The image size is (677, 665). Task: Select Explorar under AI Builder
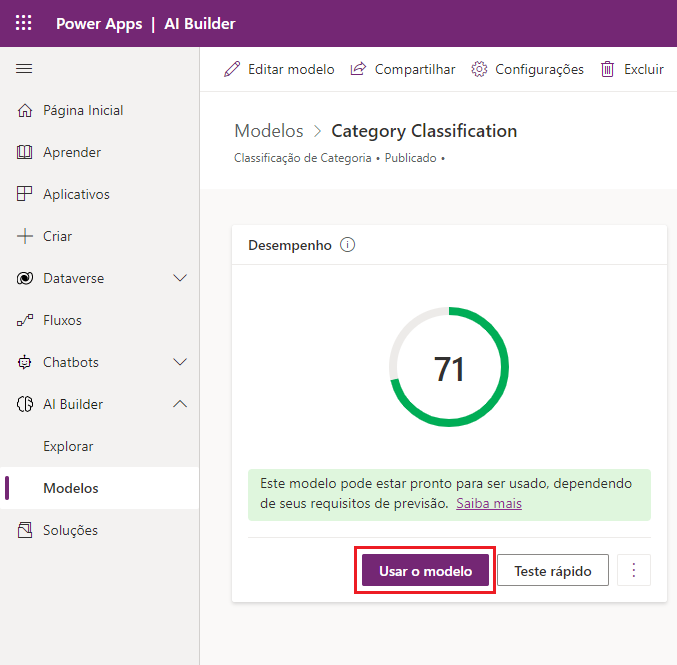[x=68, y=446]
